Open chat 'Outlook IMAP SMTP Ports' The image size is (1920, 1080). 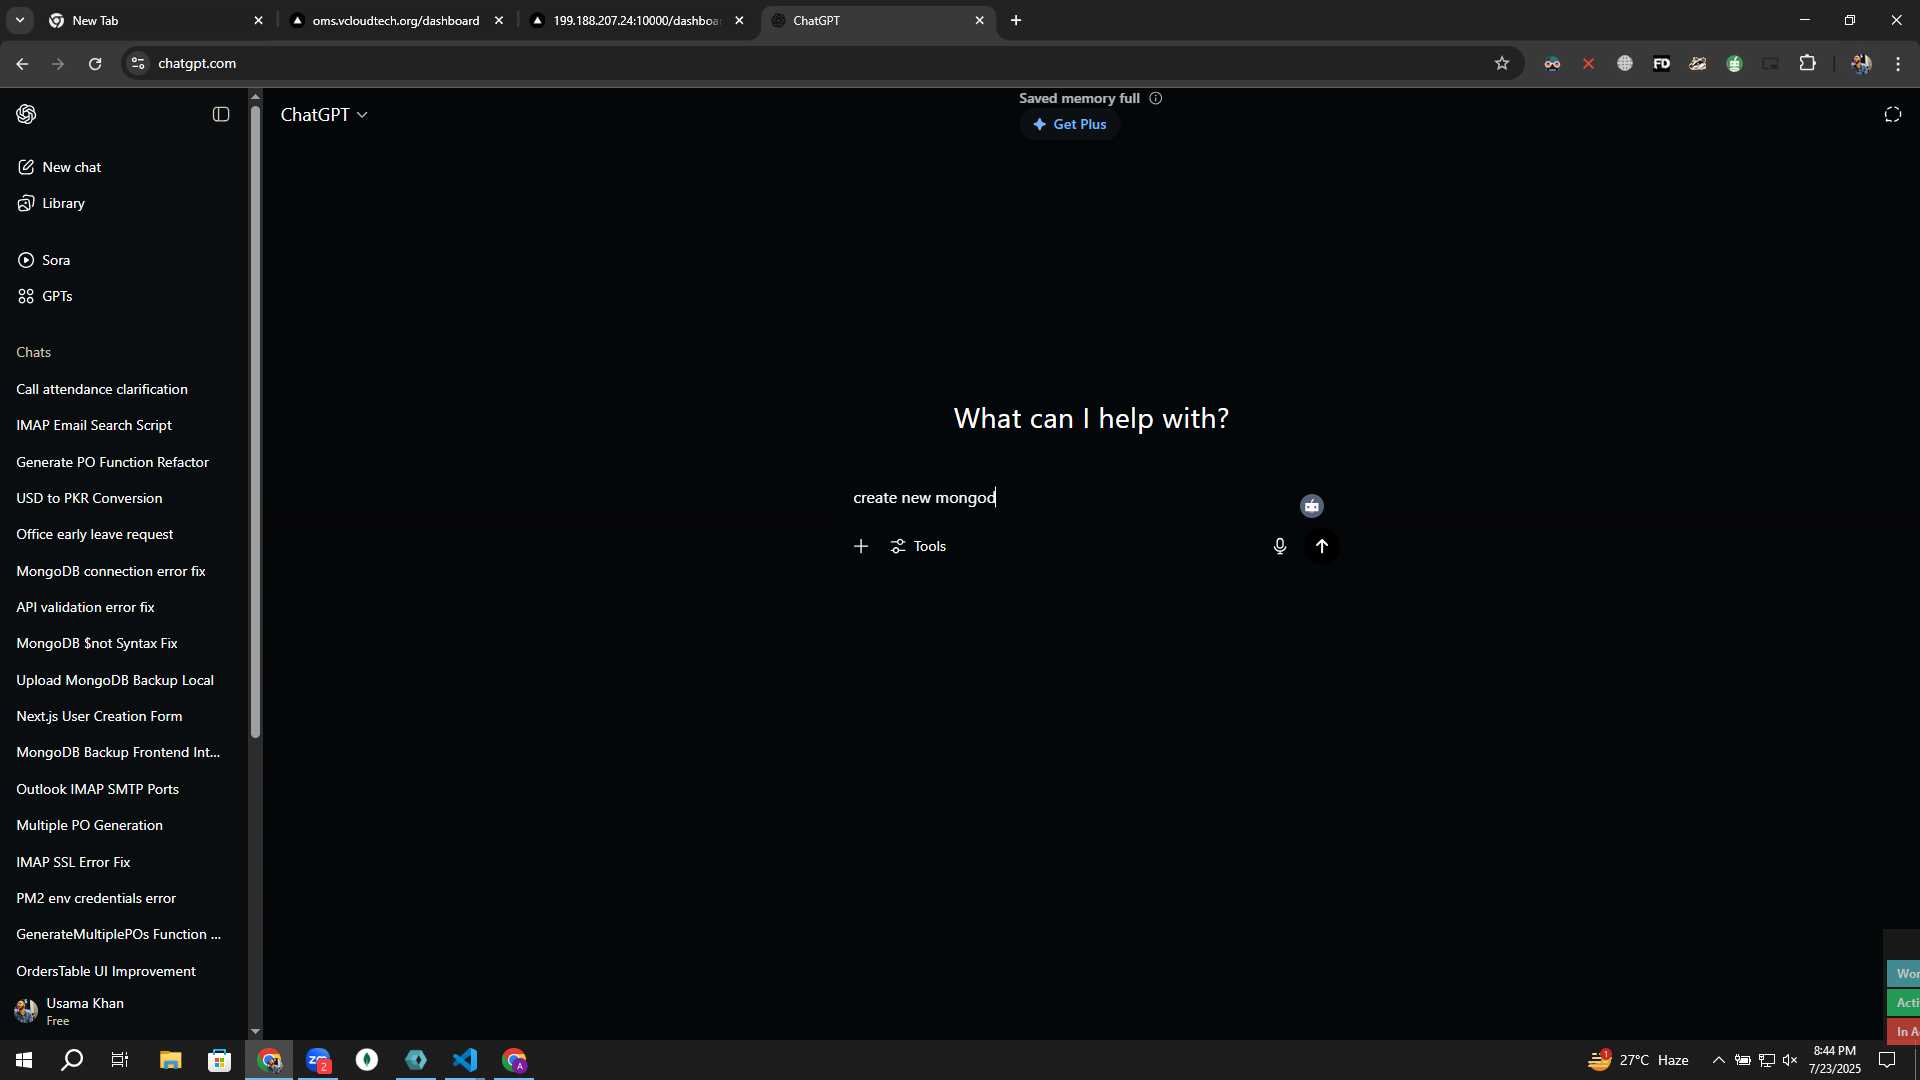[x=97, y=789]
